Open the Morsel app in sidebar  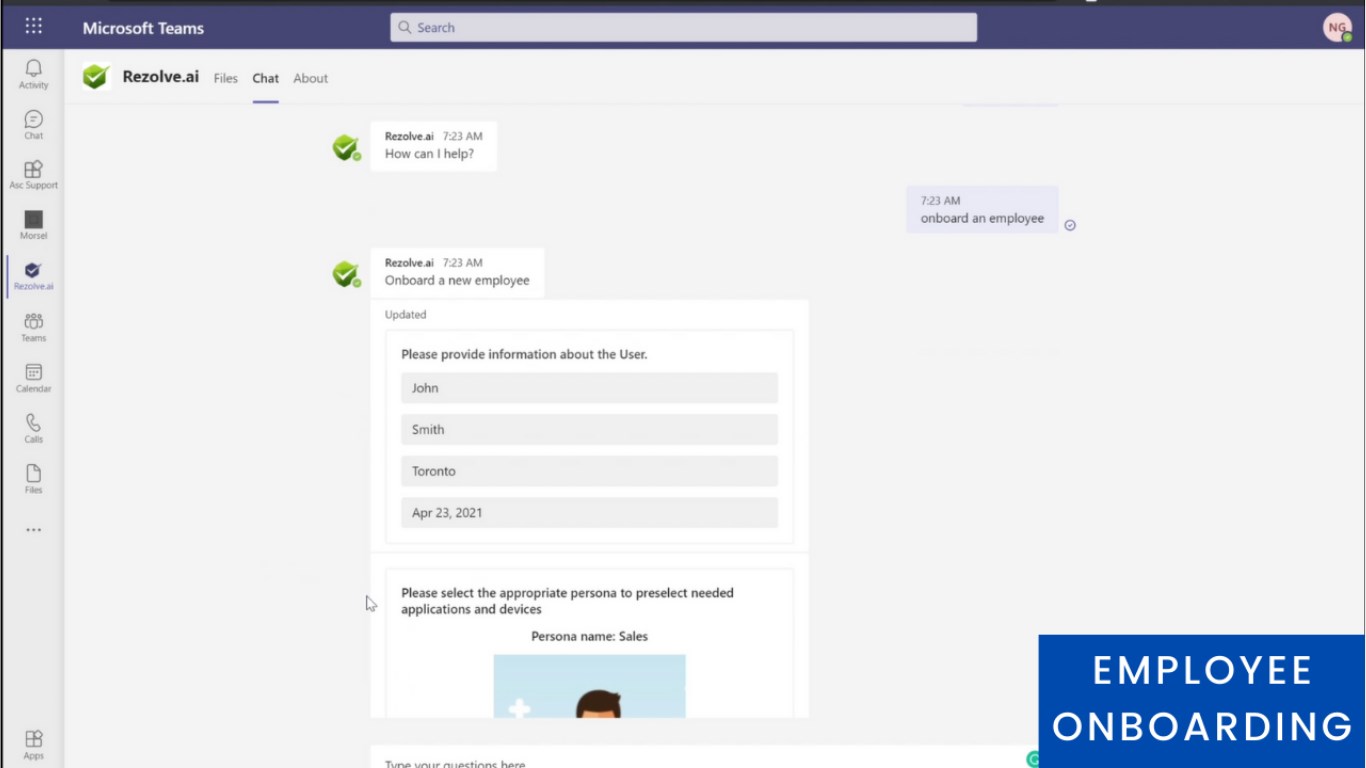coord(33,225)
